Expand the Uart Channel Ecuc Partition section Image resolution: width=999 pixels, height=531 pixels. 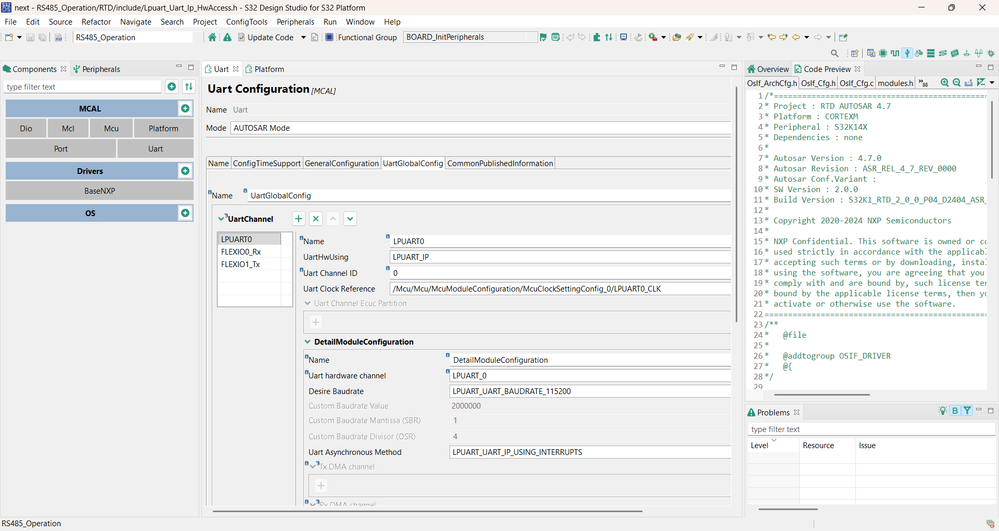tap(307, 303)
